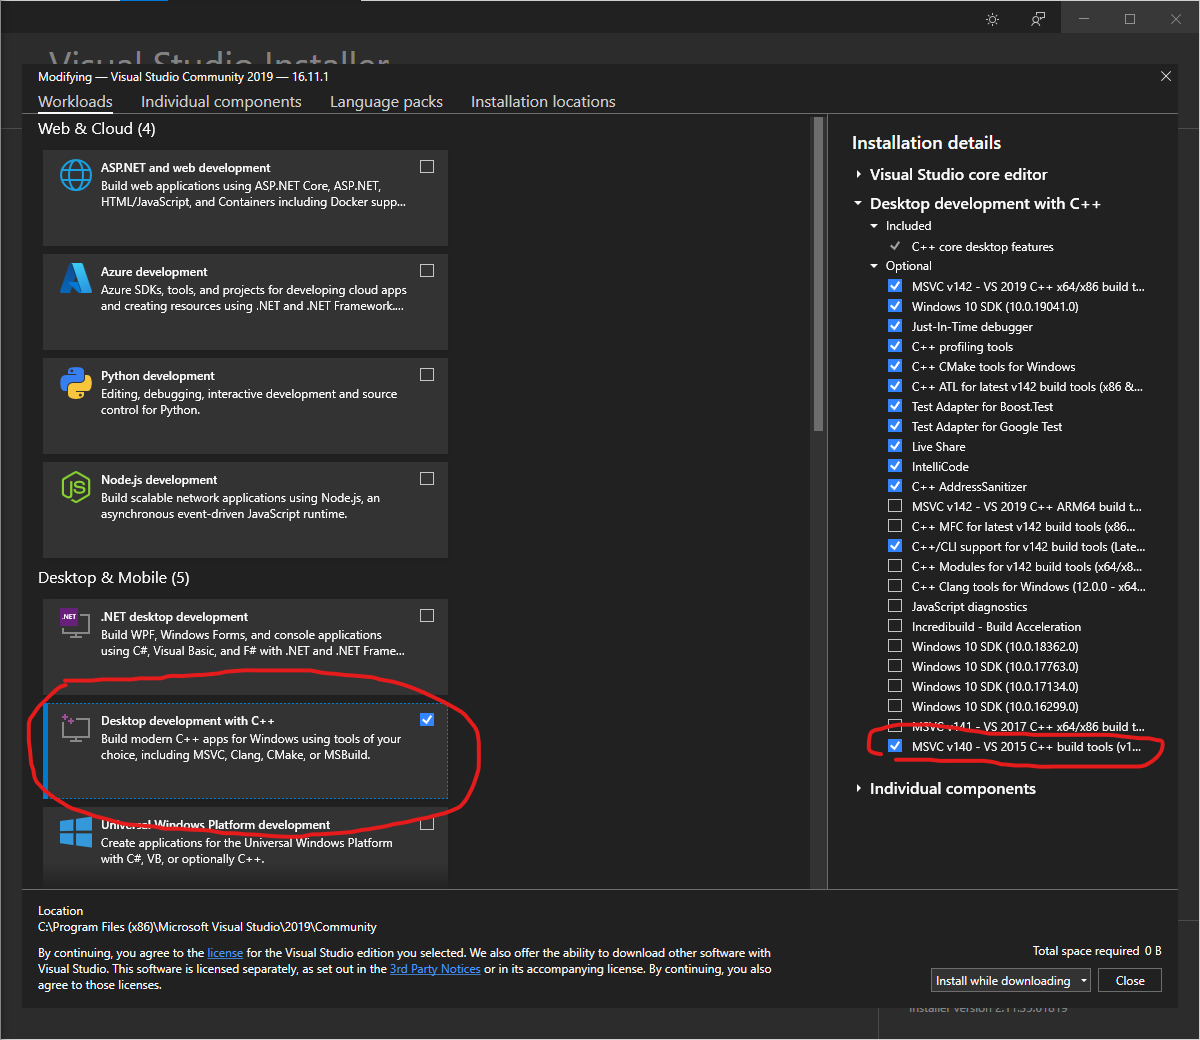
Task: Uncheck IntelliCode component
Action: [895, 466]
